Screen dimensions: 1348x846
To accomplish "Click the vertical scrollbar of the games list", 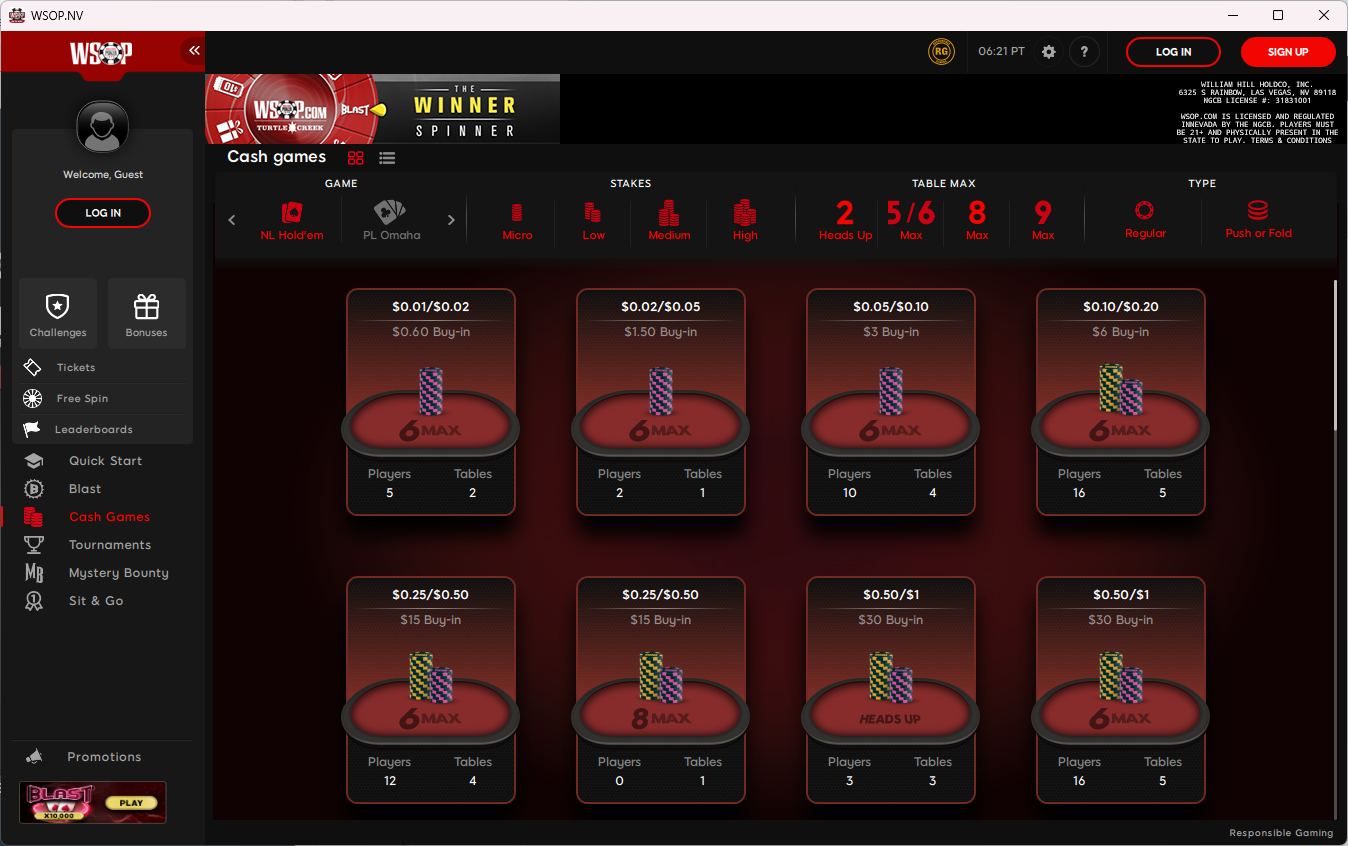I will tap(1336, 355).
